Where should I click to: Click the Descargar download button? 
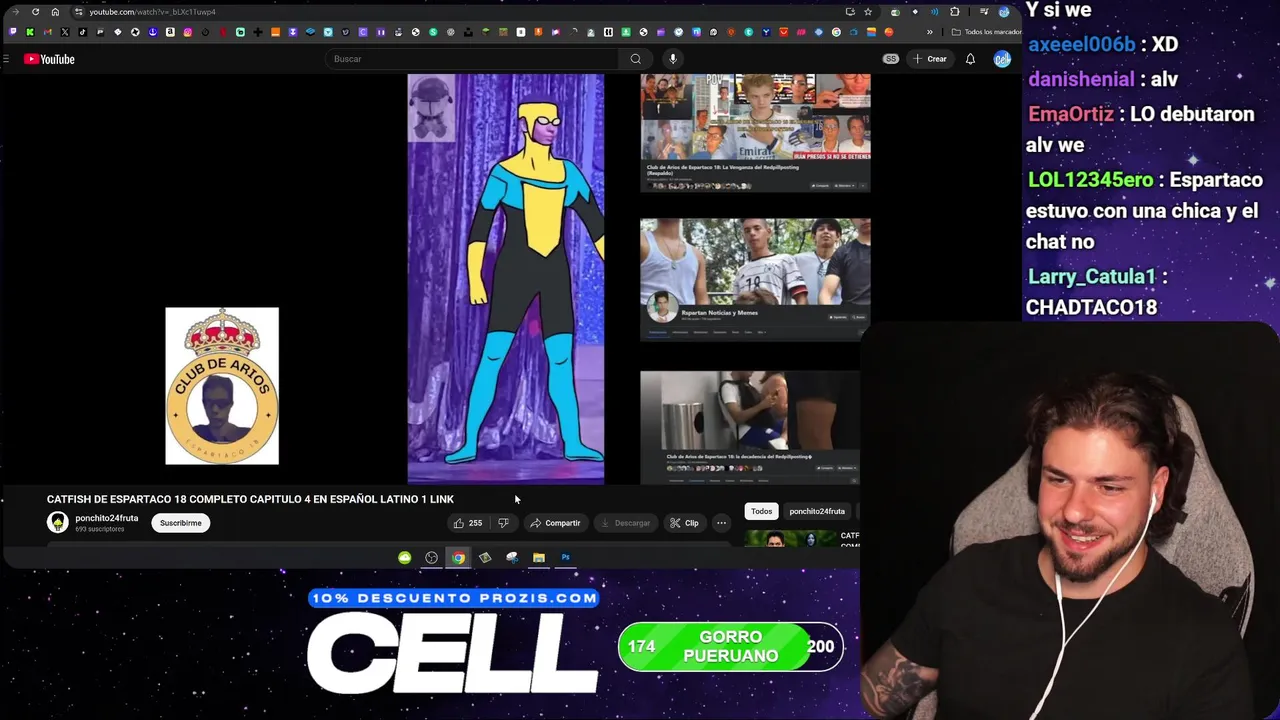(625, 523)
